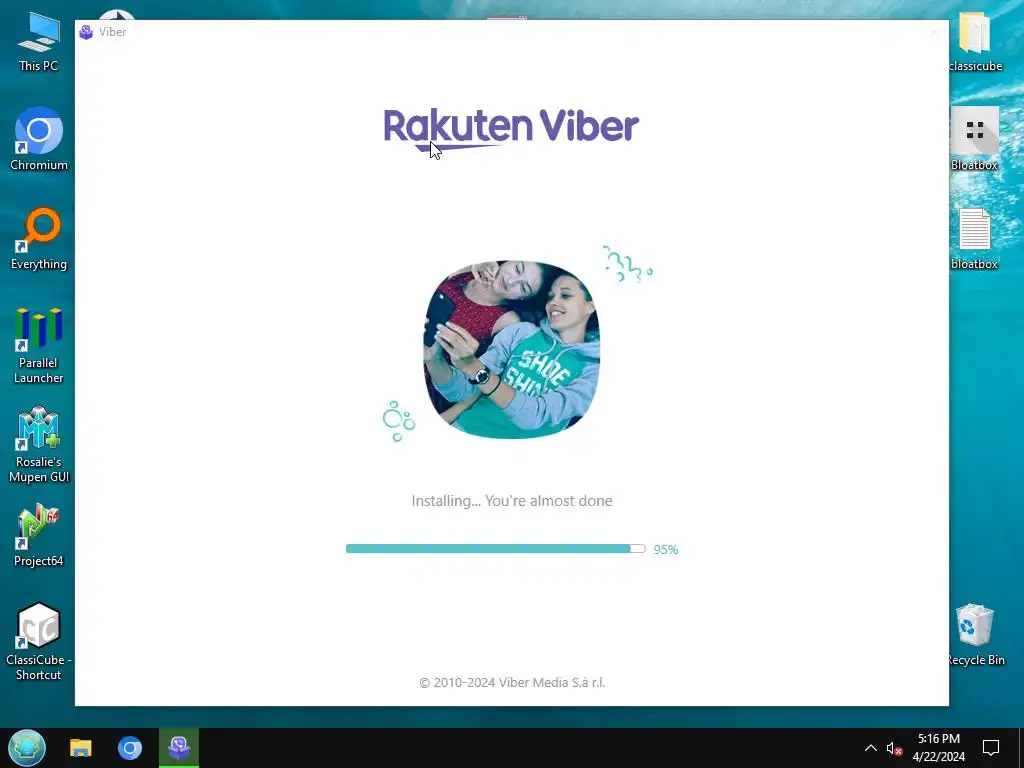Launch the Chromium desktop shortcut
This screenshot has height=768, width=1024.
39,139
